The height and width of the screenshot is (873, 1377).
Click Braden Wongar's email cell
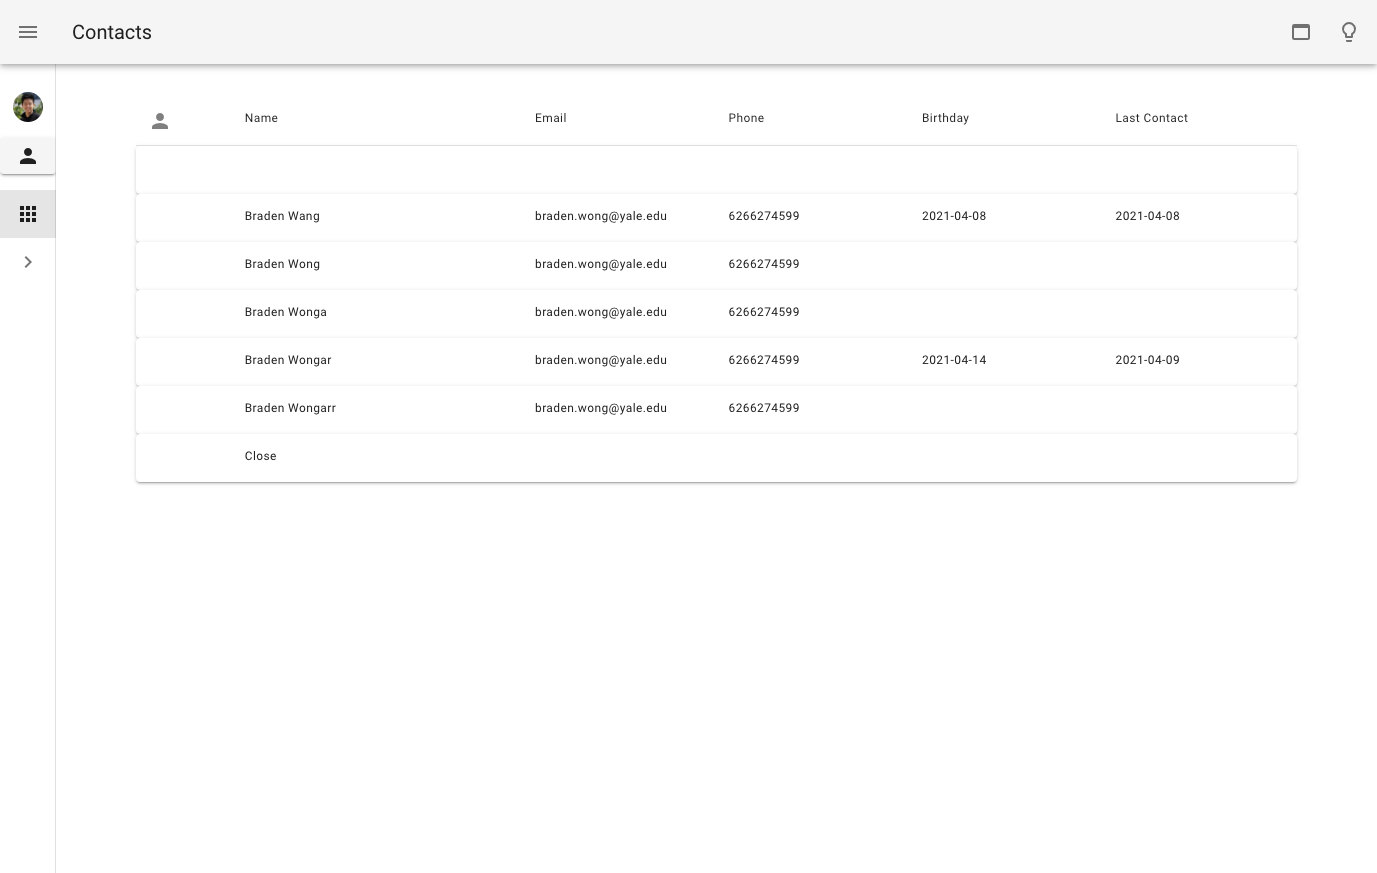click(x=601, y=360)
